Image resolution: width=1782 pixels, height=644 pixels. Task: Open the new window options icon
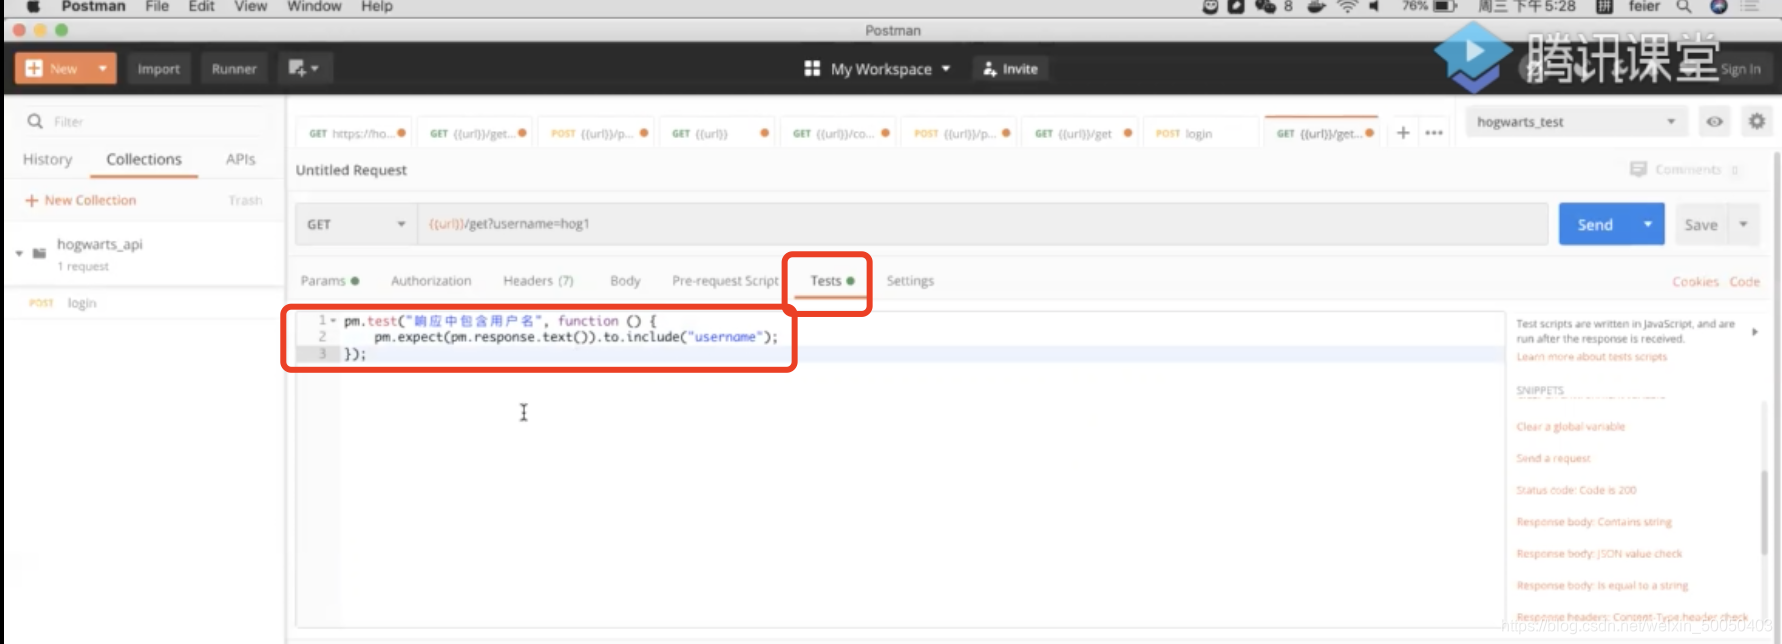(x=304, y=68)
